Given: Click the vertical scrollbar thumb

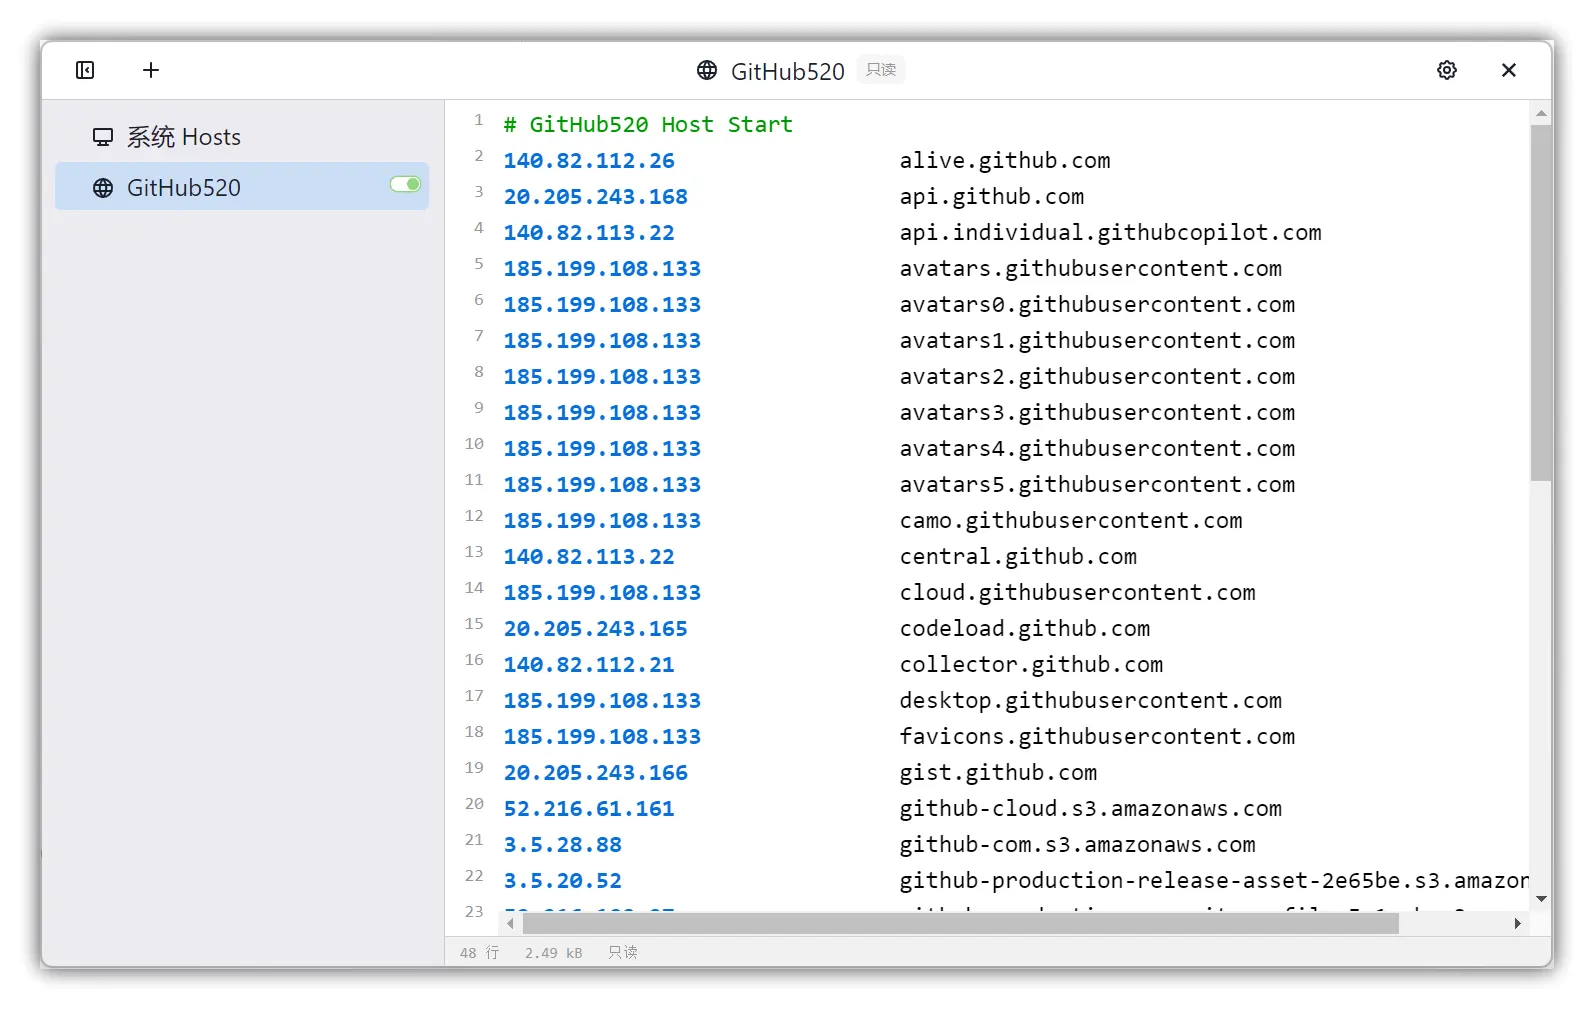Looking at the screenshot, I should 1541,303.
